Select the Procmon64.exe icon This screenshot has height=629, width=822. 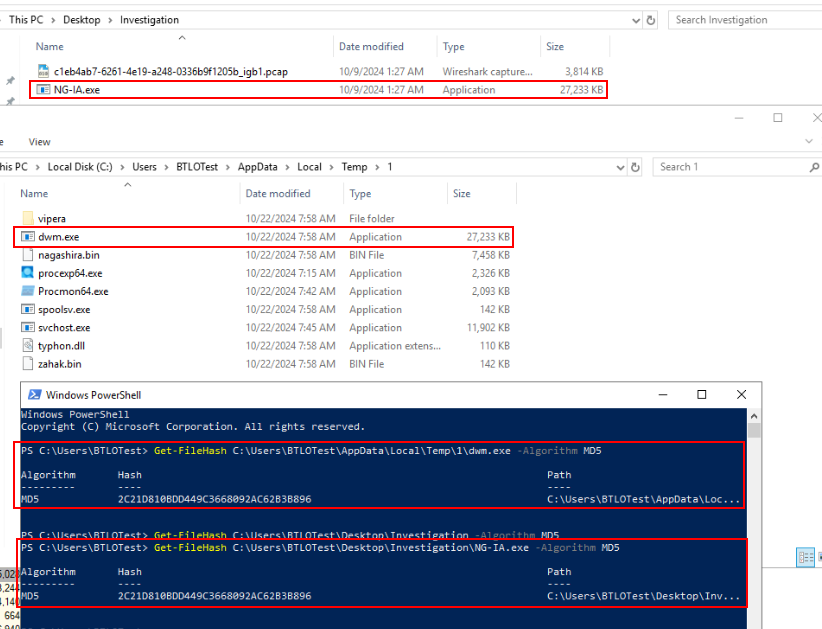[x=28, y=291]
